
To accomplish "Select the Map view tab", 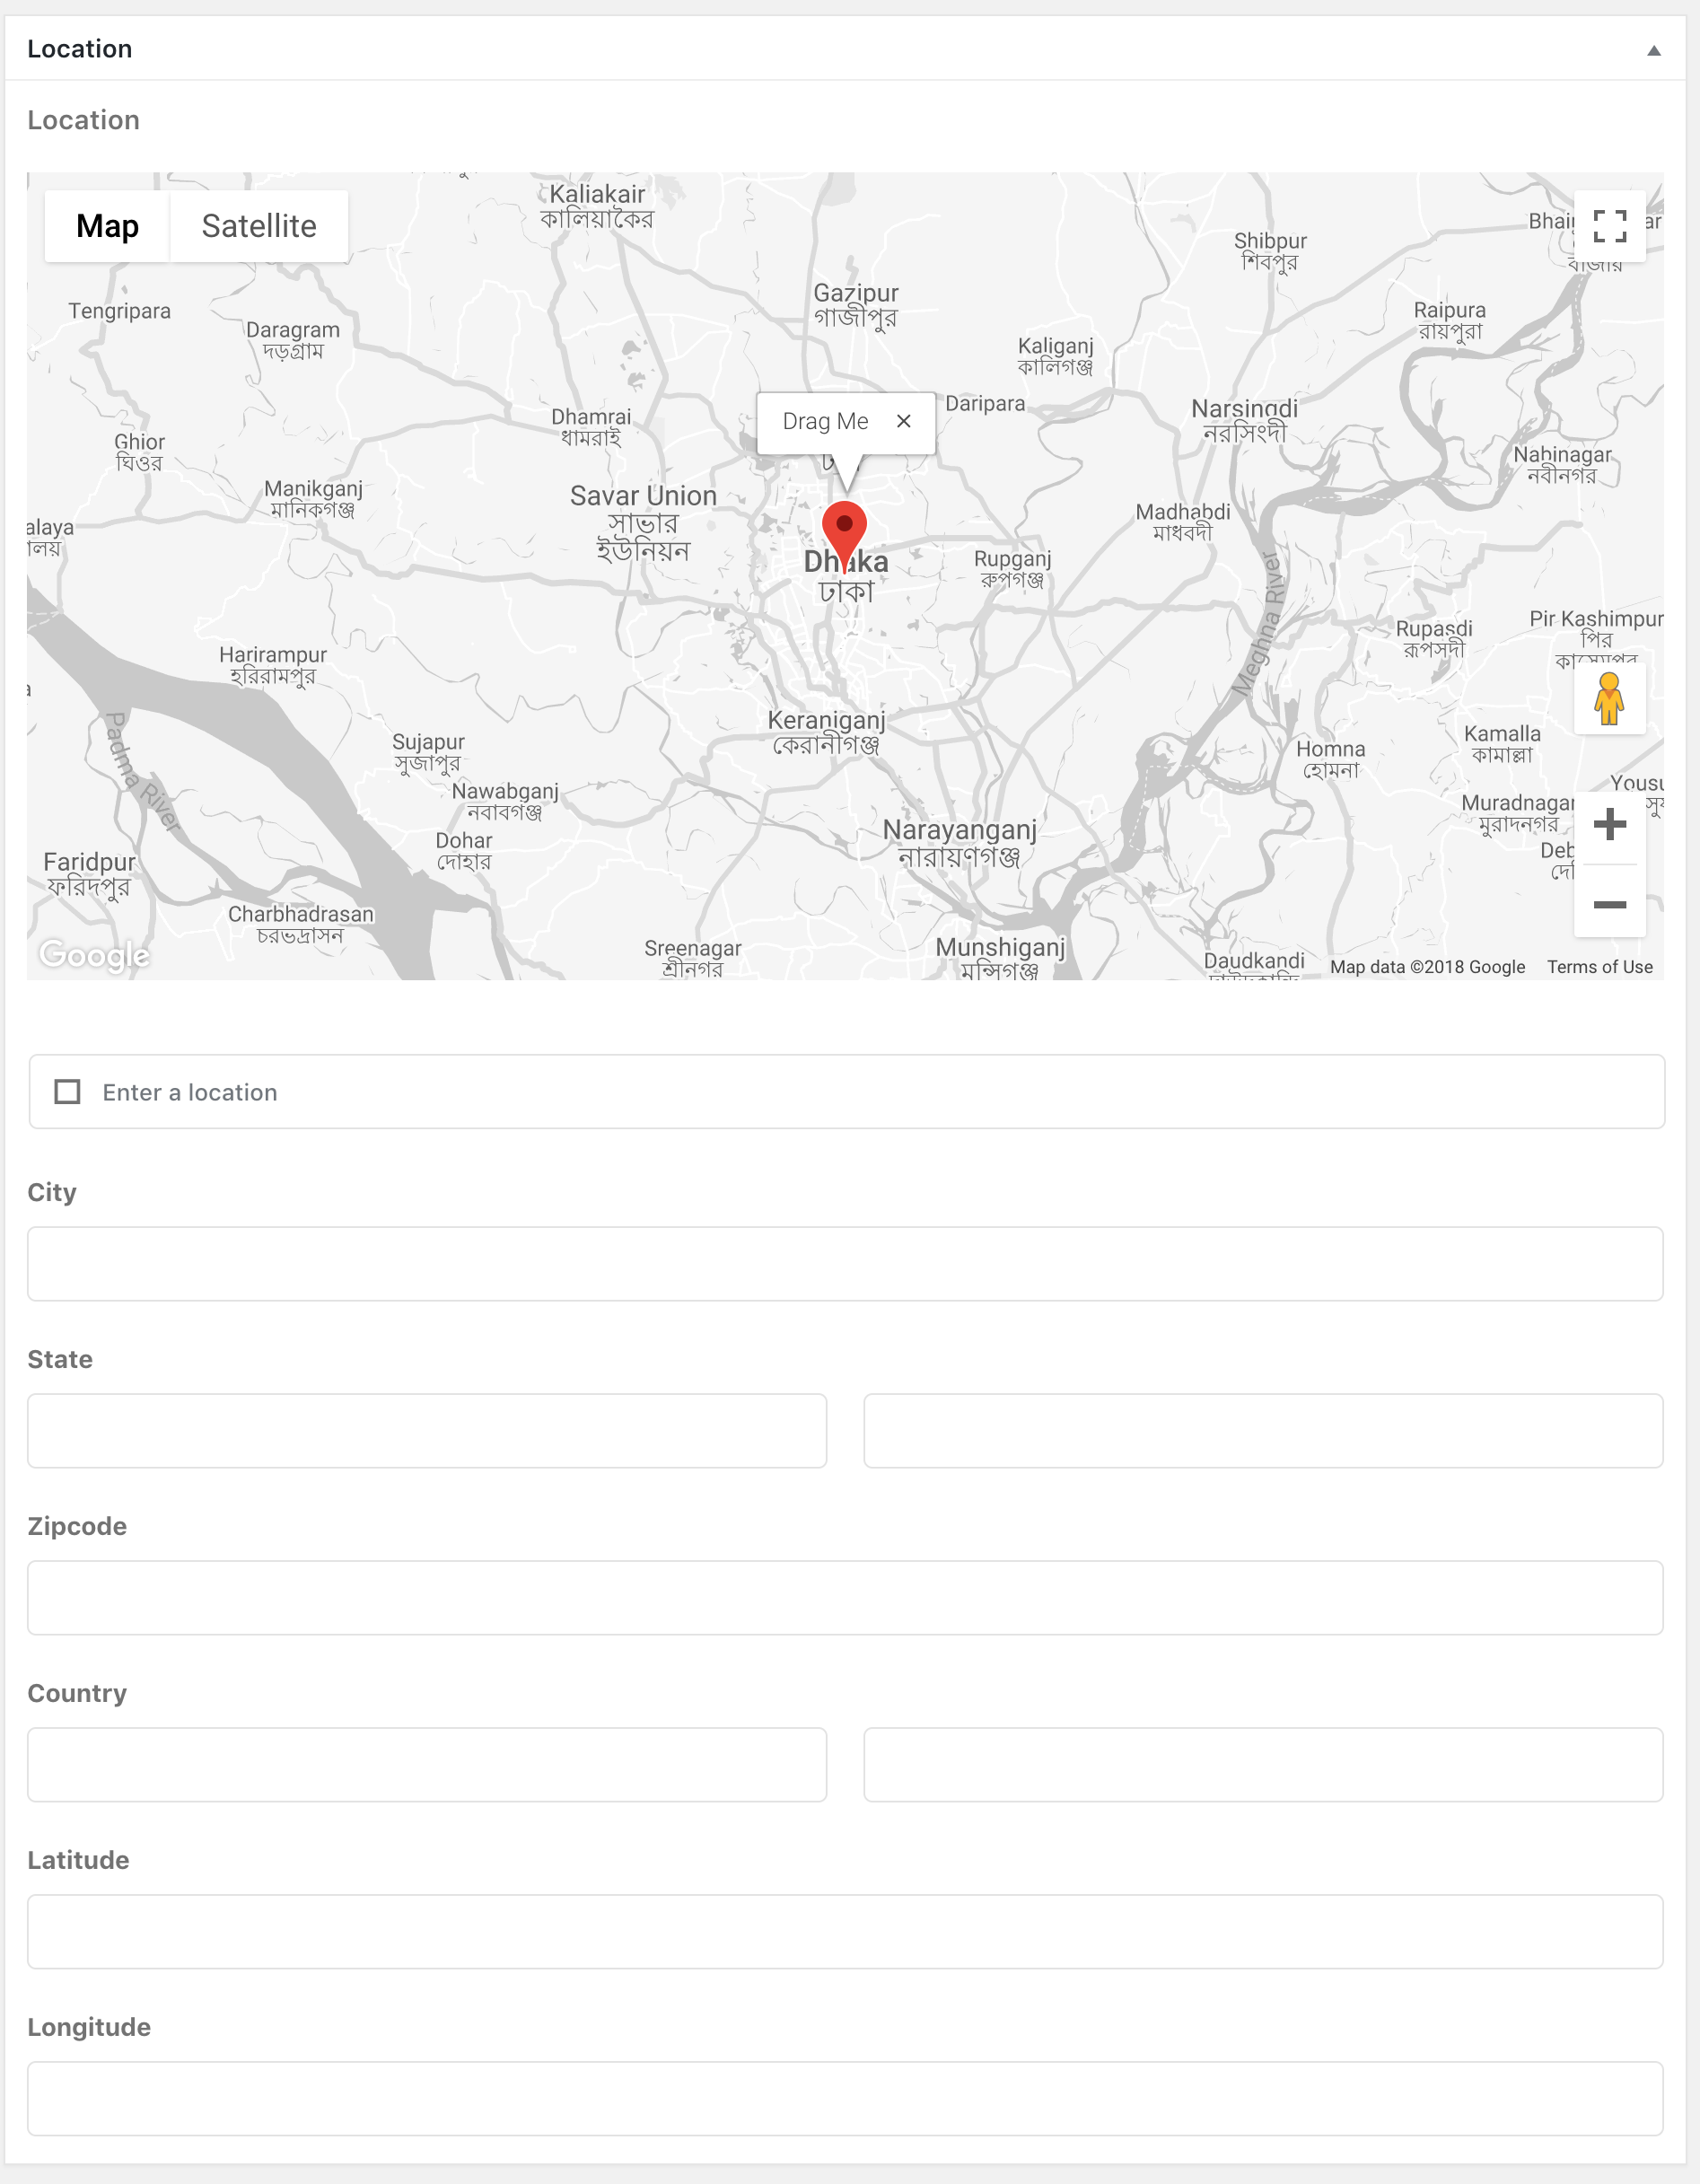I will (108, 226).
